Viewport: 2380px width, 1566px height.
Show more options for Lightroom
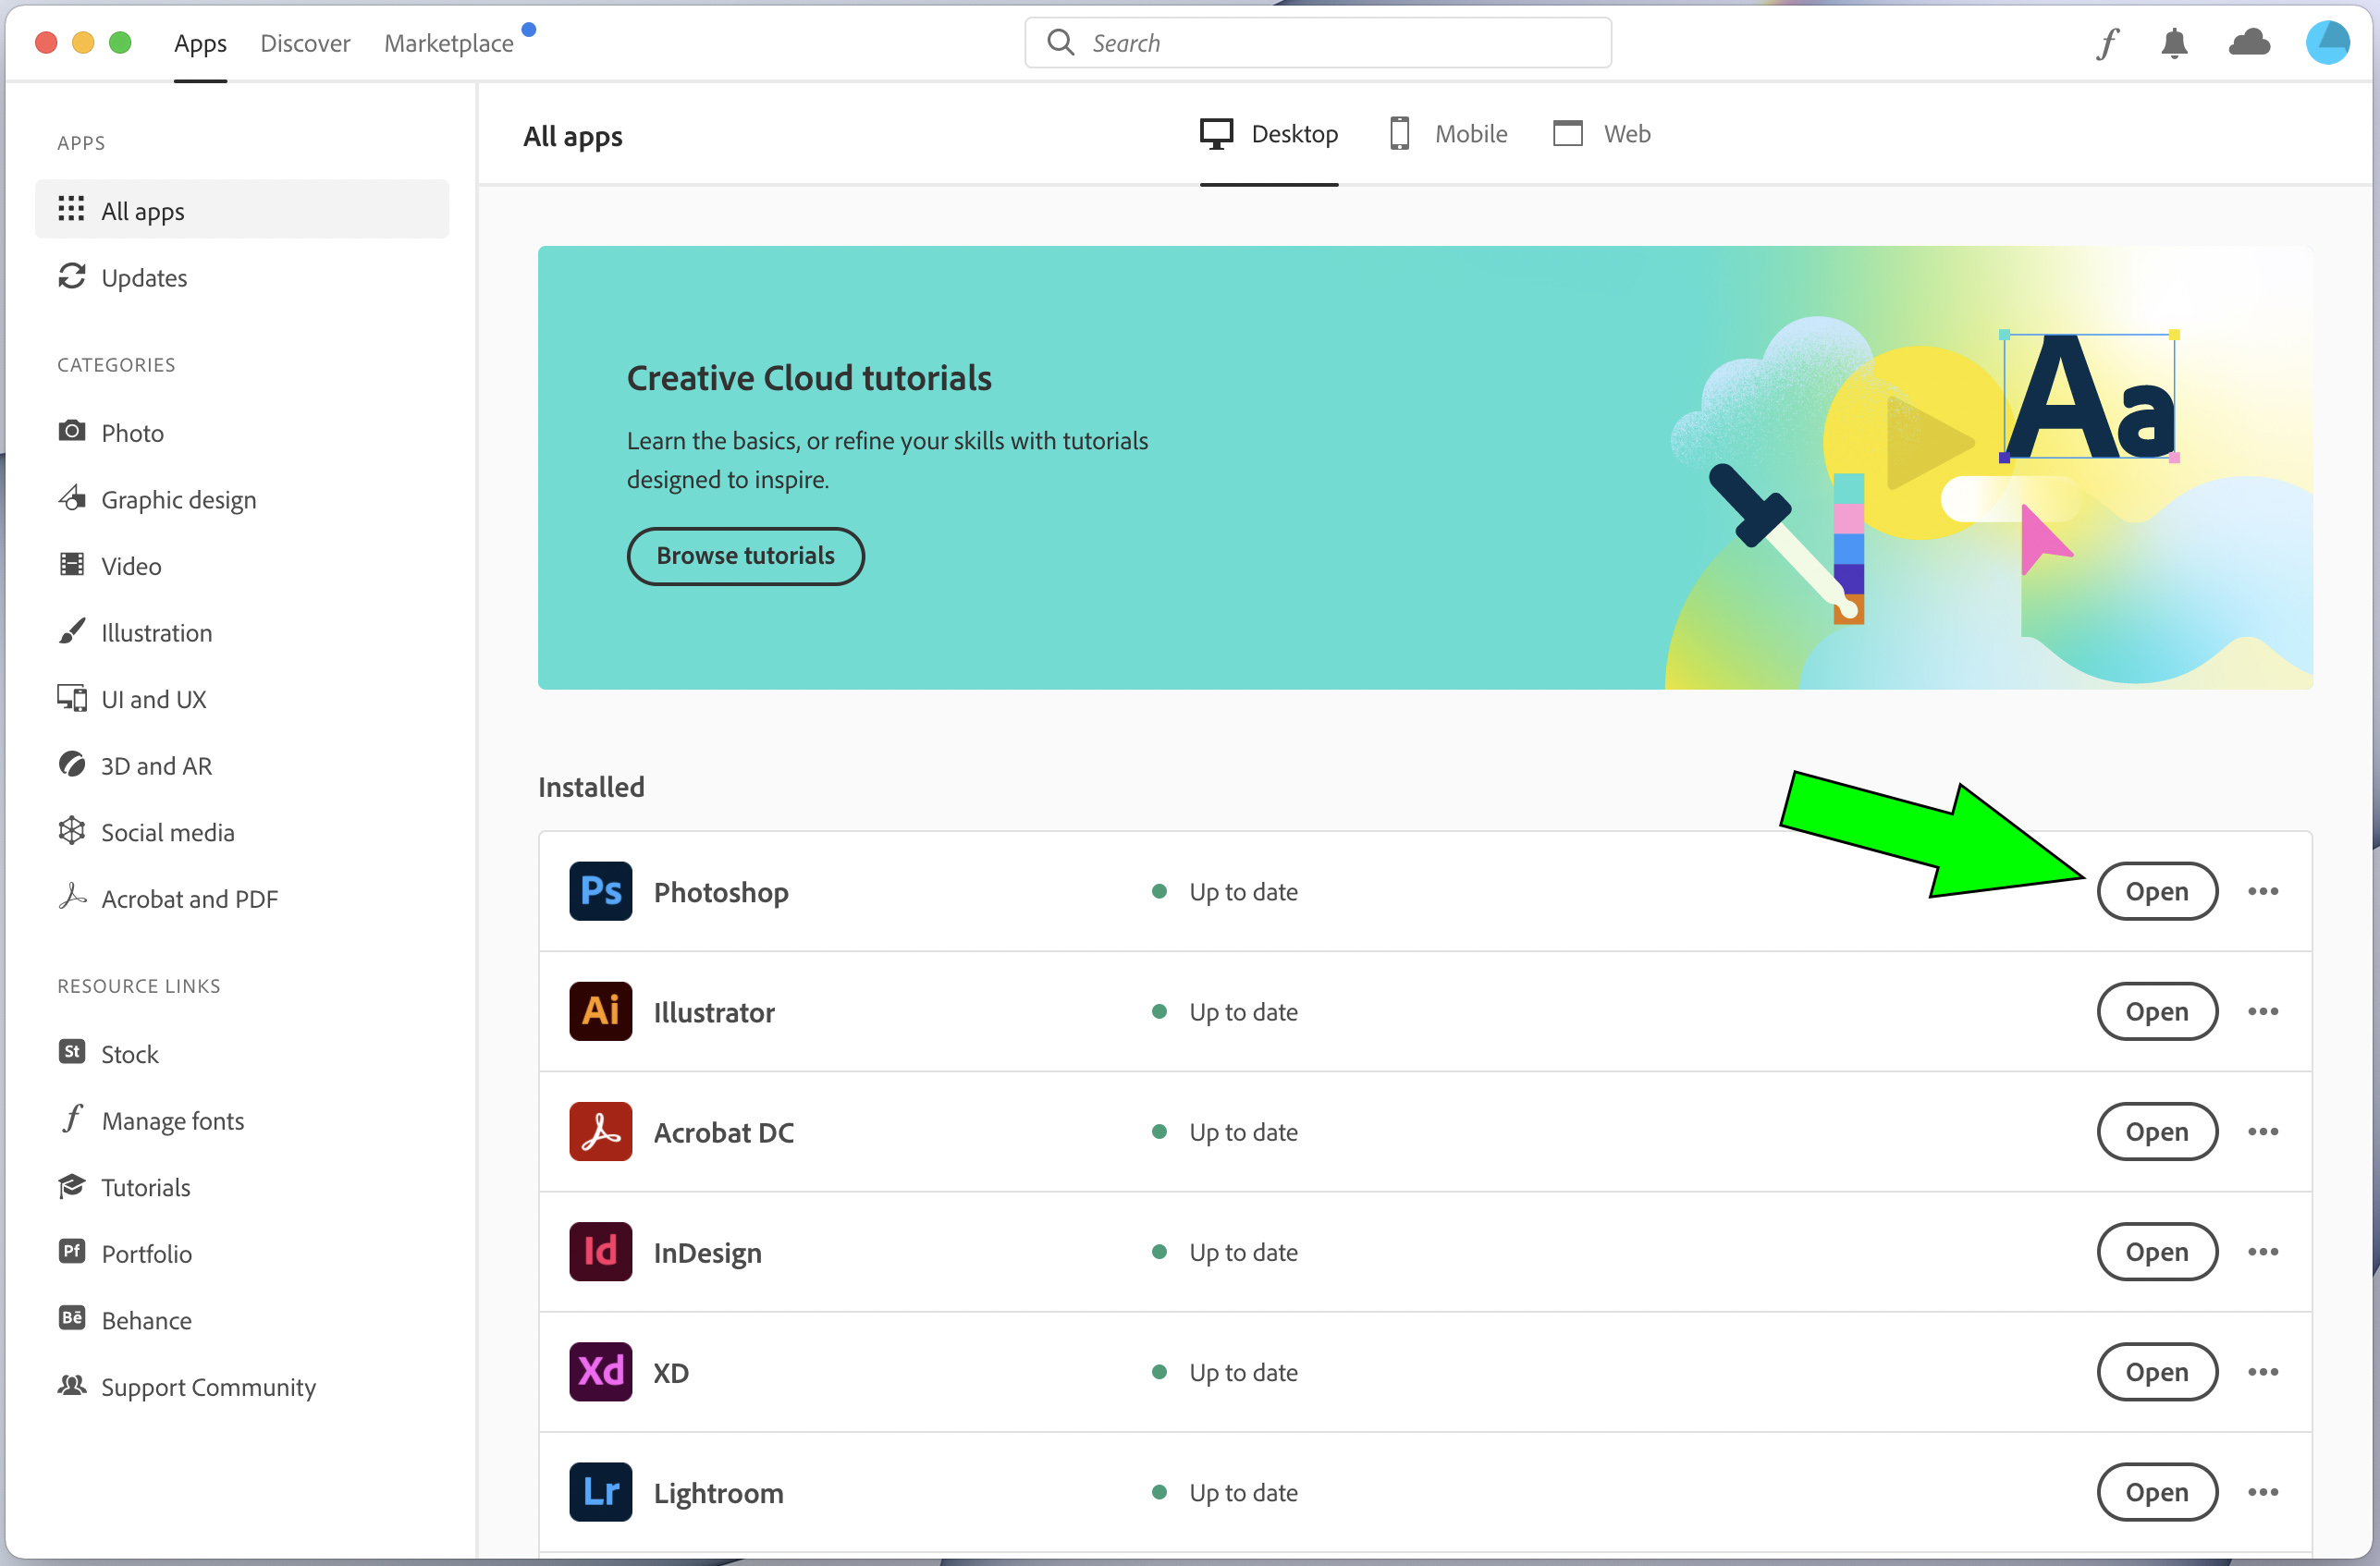coord(2262,1491)
